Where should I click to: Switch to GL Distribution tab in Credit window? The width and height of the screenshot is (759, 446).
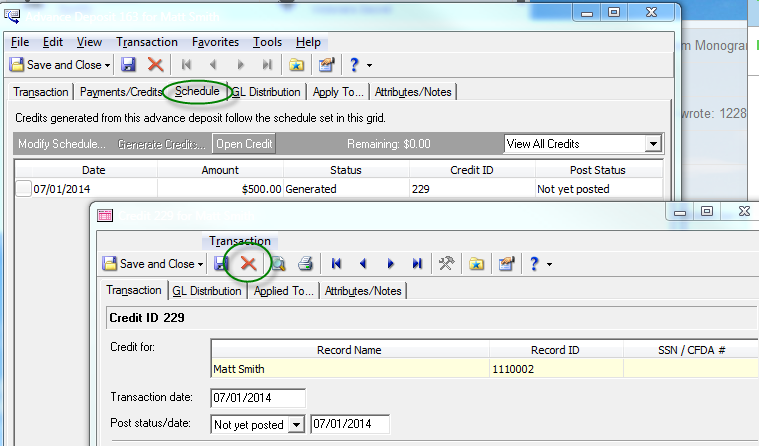pyautogui.click(x=207, y=291)
